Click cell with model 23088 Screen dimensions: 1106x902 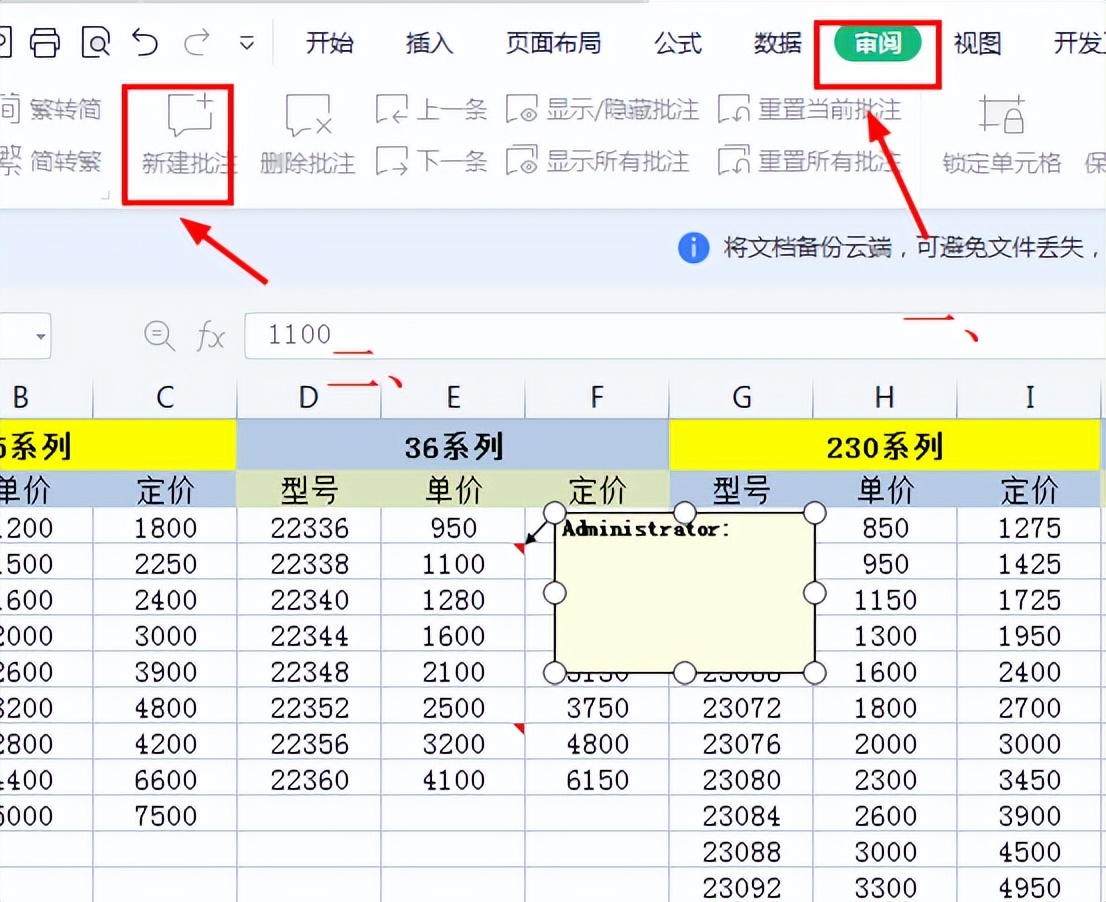[x=741, y=851]
